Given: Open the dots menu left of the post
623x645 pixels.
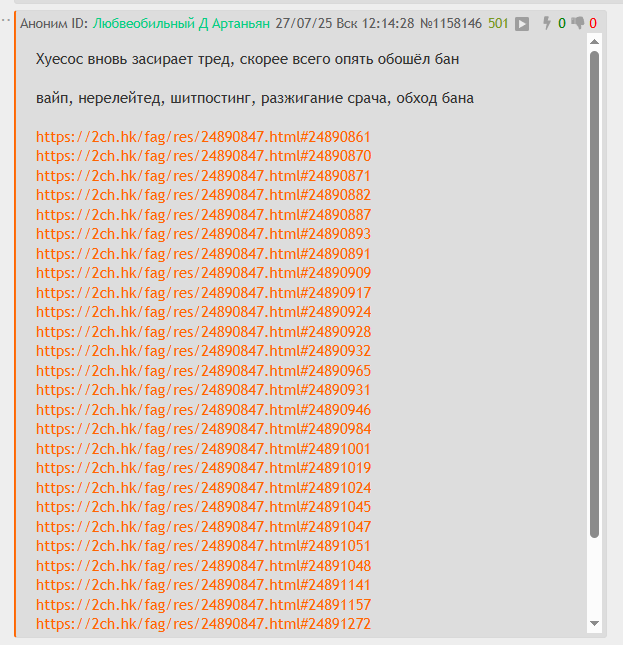Looking at the screenshot, I should [5, 19].
